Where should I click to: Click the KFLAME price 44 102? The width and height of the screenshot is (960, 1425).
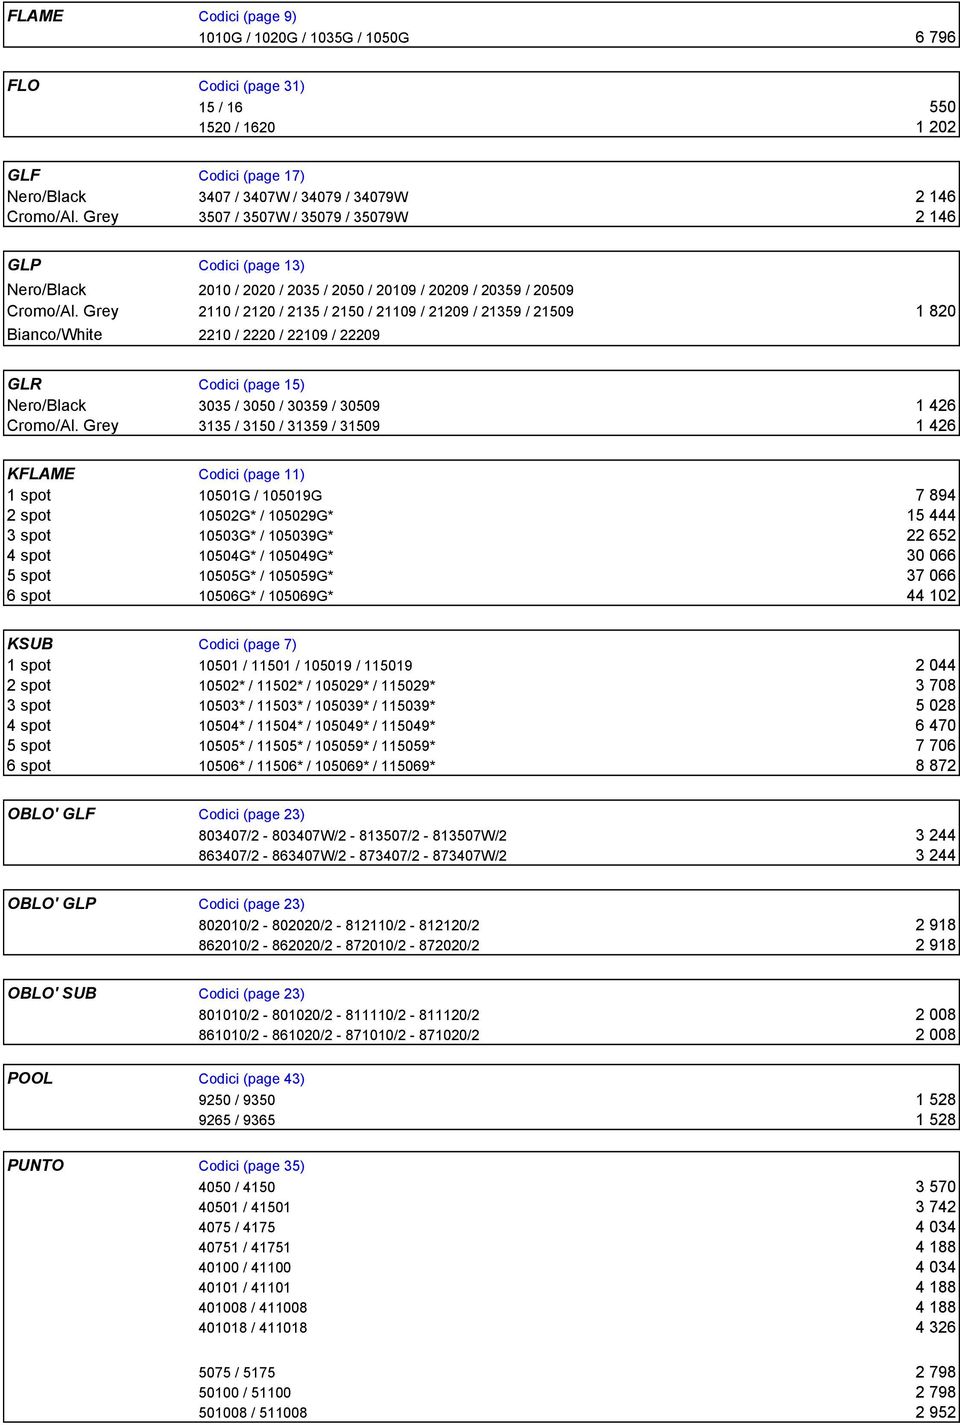pos(931,596)
